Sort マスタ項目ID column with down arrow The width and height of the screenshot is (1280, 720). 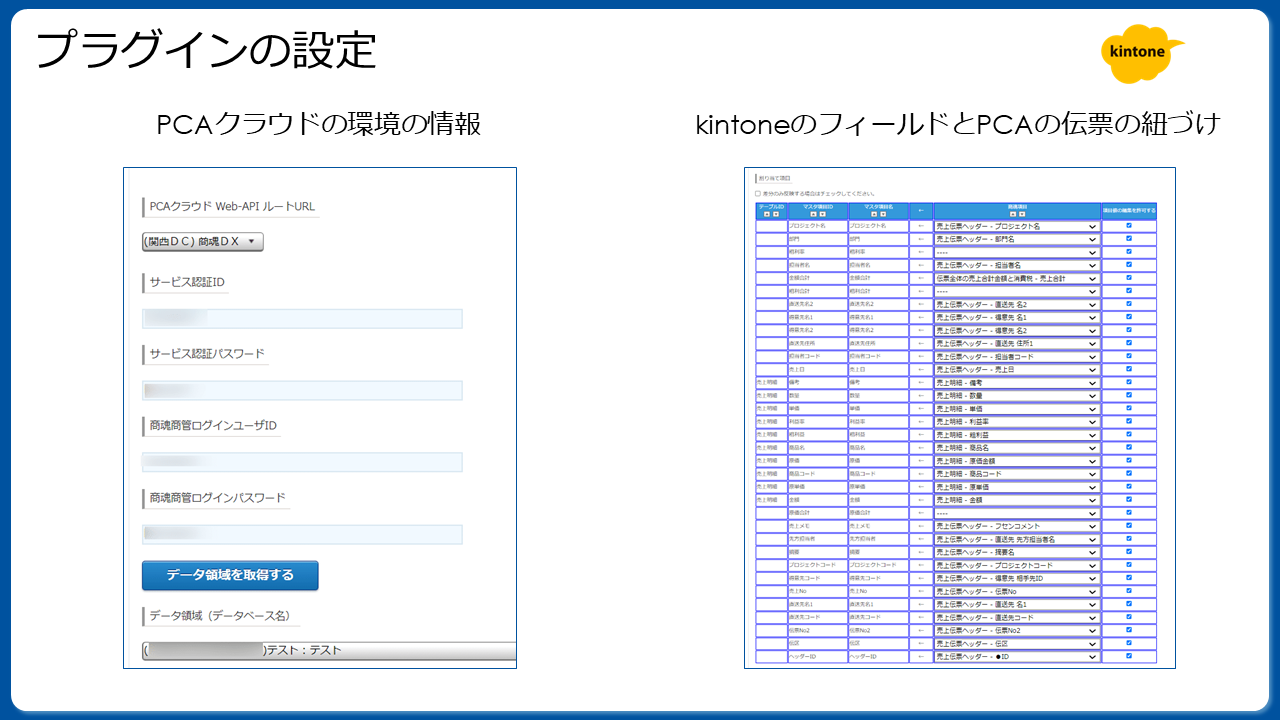(x=823, y=214)
